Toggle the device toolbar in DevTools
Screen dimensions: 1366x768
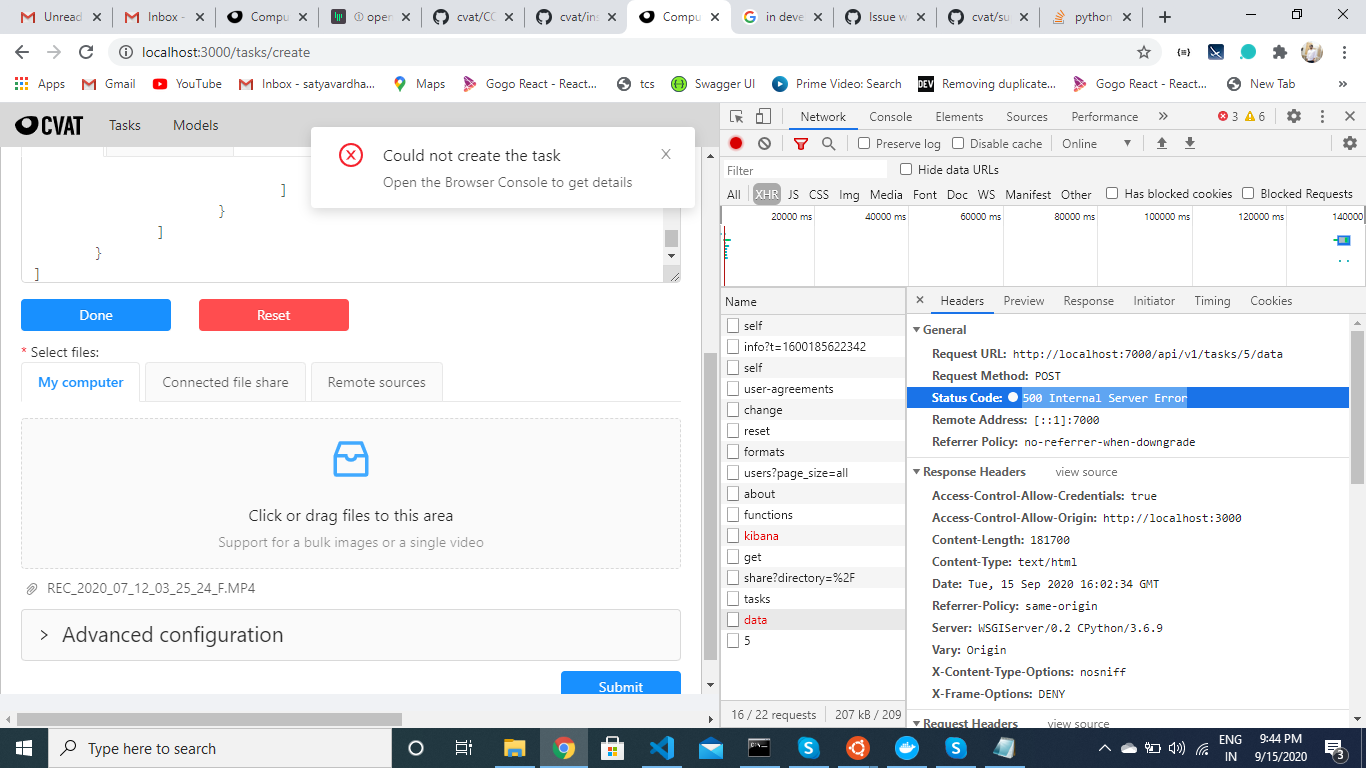click(761, 117)
